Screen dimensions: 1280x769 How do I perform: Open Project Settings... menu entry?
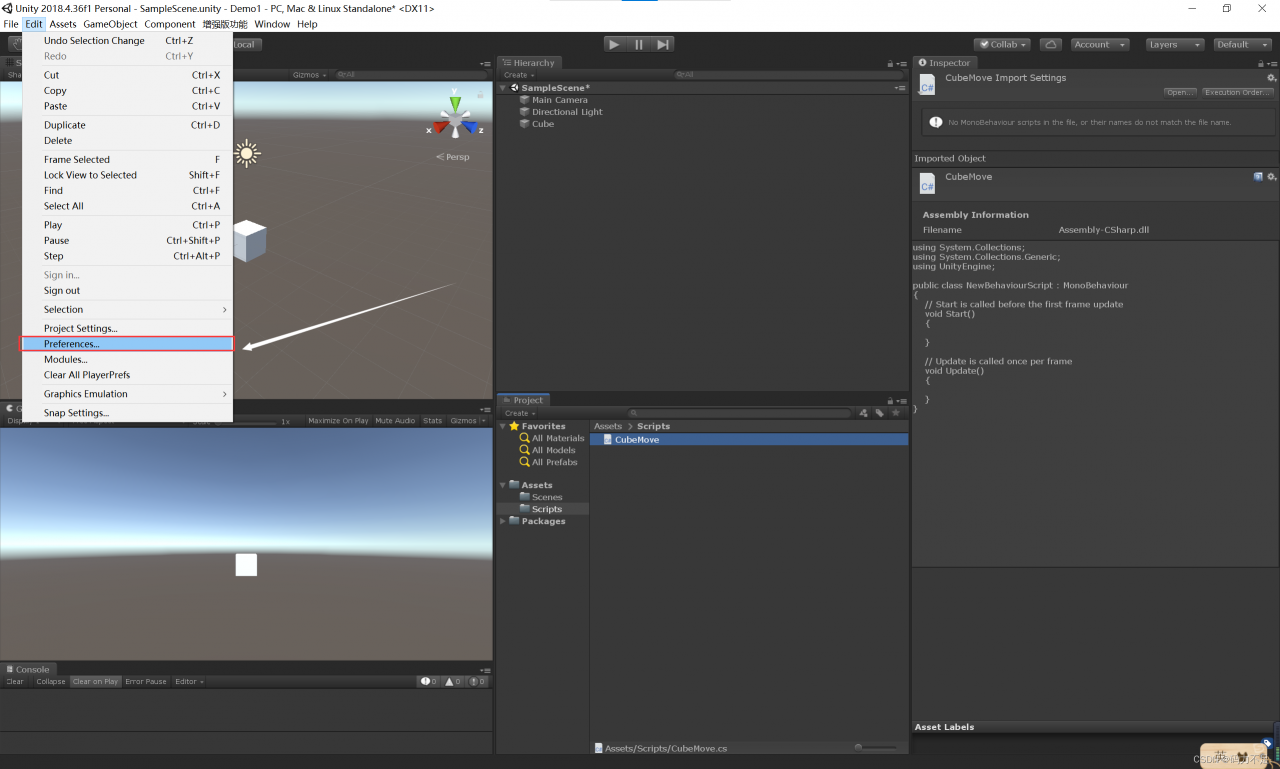(80, 328)
